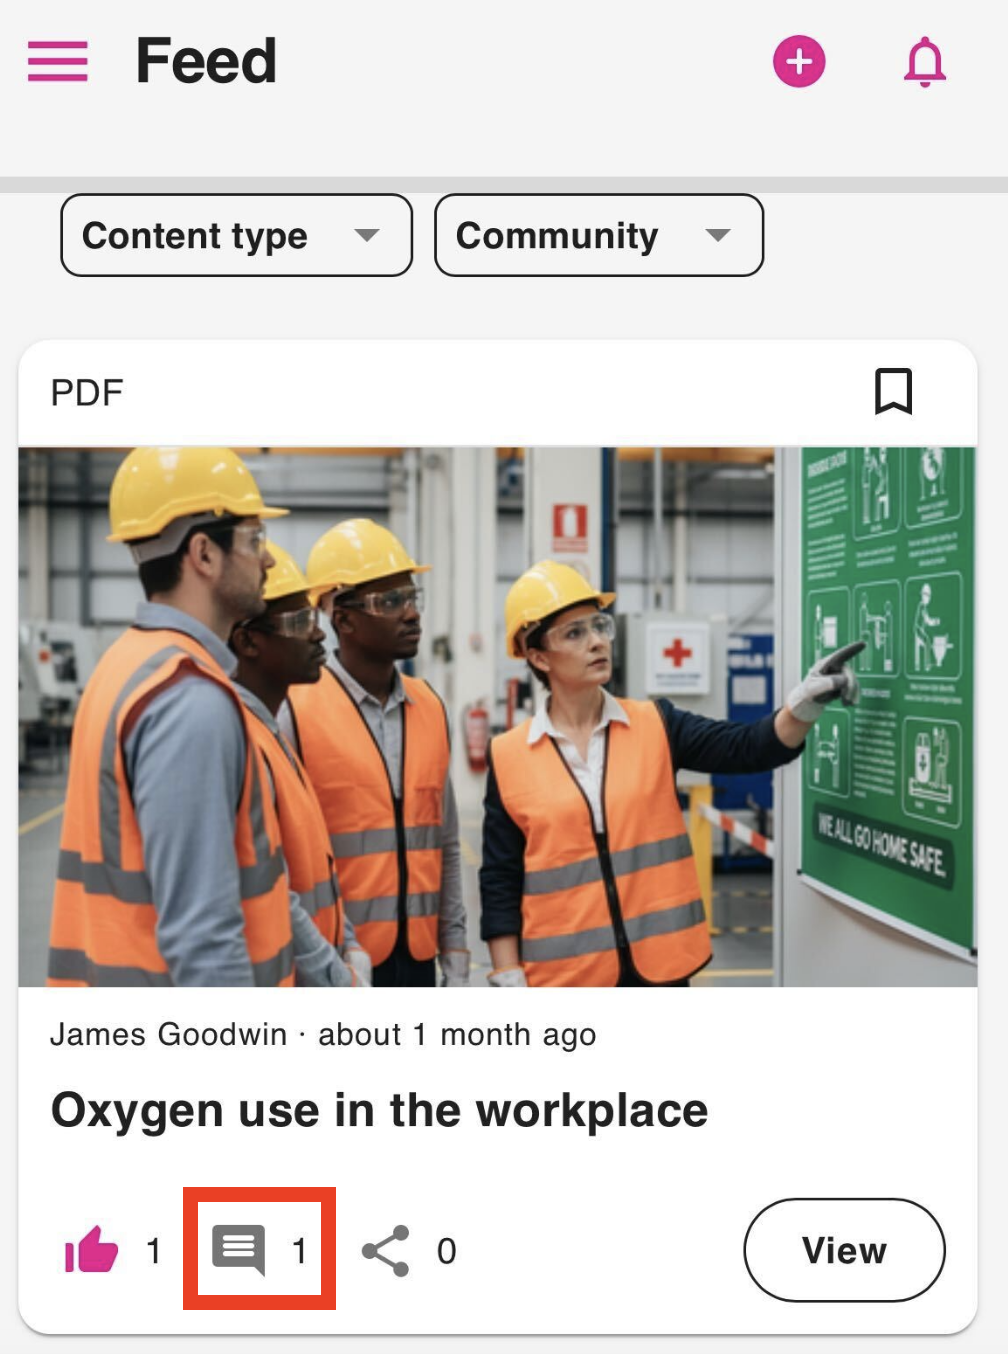The image size is (1008, 1354).
Task: Expand the Content type chevron arrow
Action: click(367, 236)
